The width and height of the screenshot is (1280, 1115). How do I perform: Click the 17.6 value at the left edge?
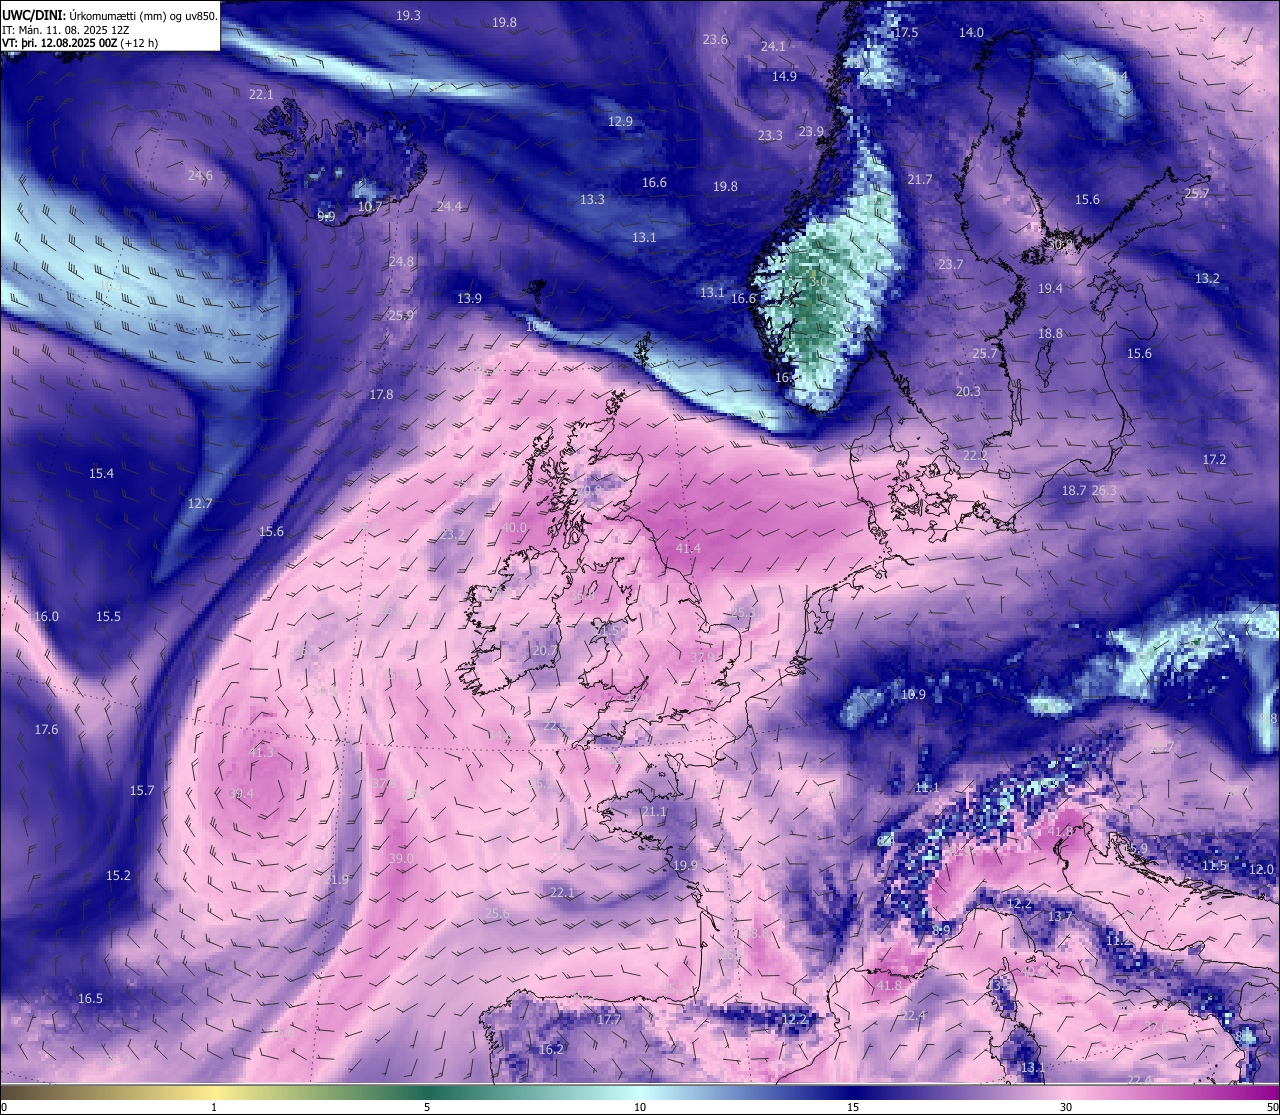(x=46, y=729)
